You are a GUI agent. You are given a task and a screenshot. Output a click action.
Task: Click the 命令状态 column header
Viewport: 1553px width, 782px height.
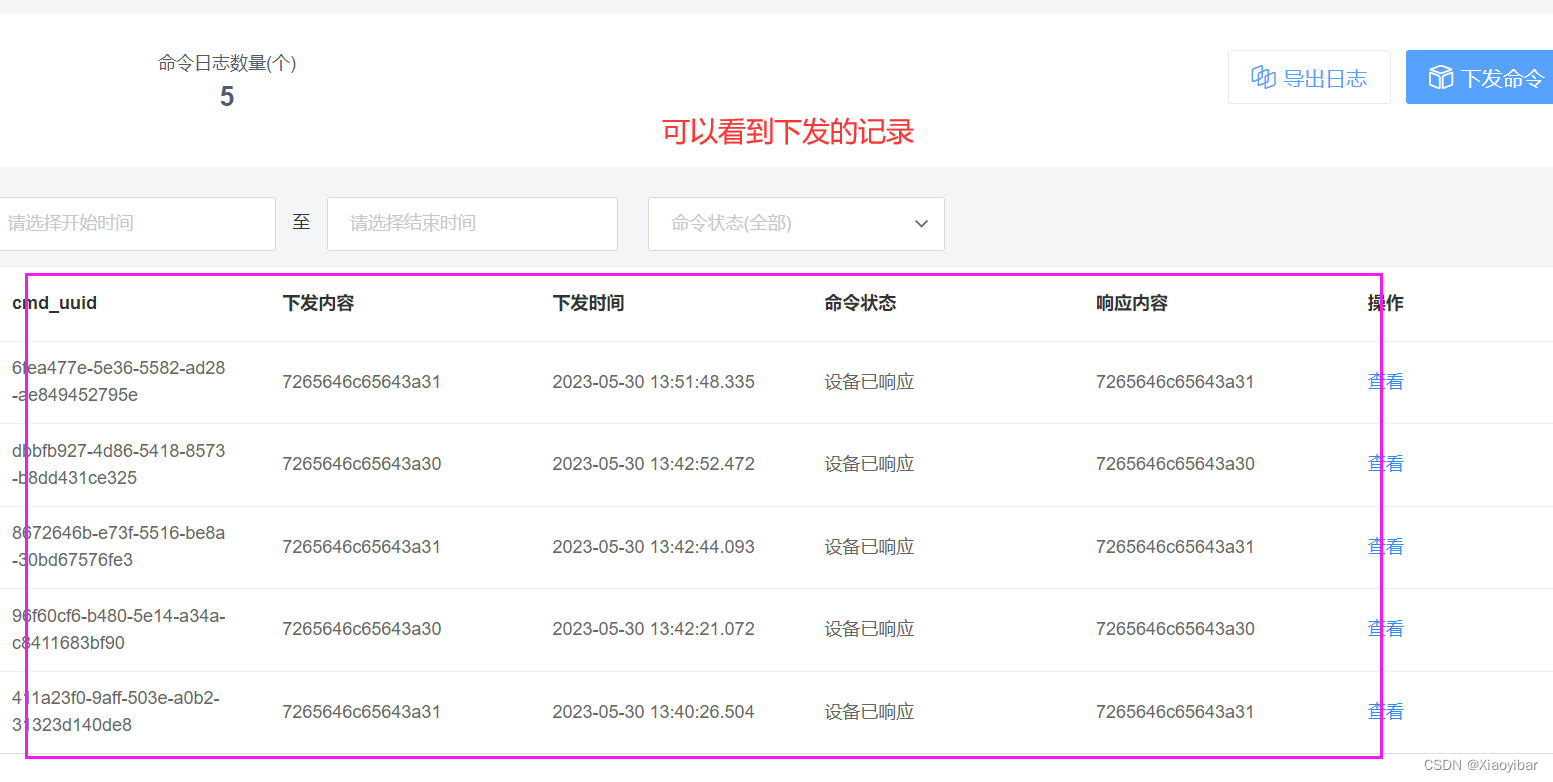click(860, 303)
